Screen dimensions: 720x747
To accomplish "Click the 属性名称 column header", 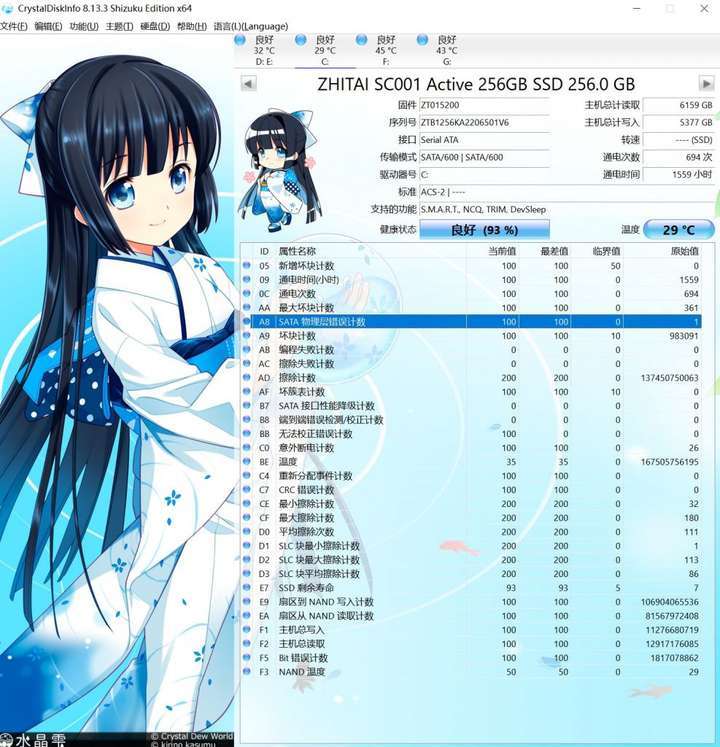I will (x=297, y=251).
